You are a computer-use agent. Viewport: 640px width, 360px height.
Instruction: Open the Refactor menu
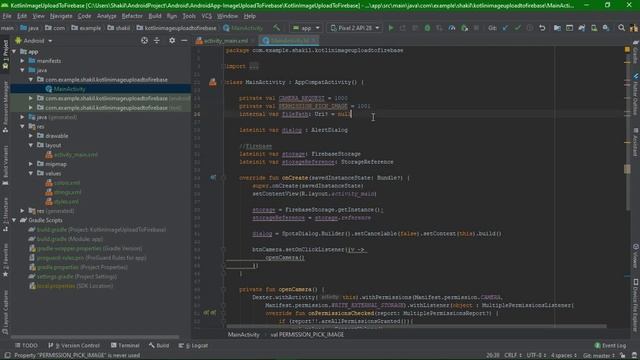[132, 16]
